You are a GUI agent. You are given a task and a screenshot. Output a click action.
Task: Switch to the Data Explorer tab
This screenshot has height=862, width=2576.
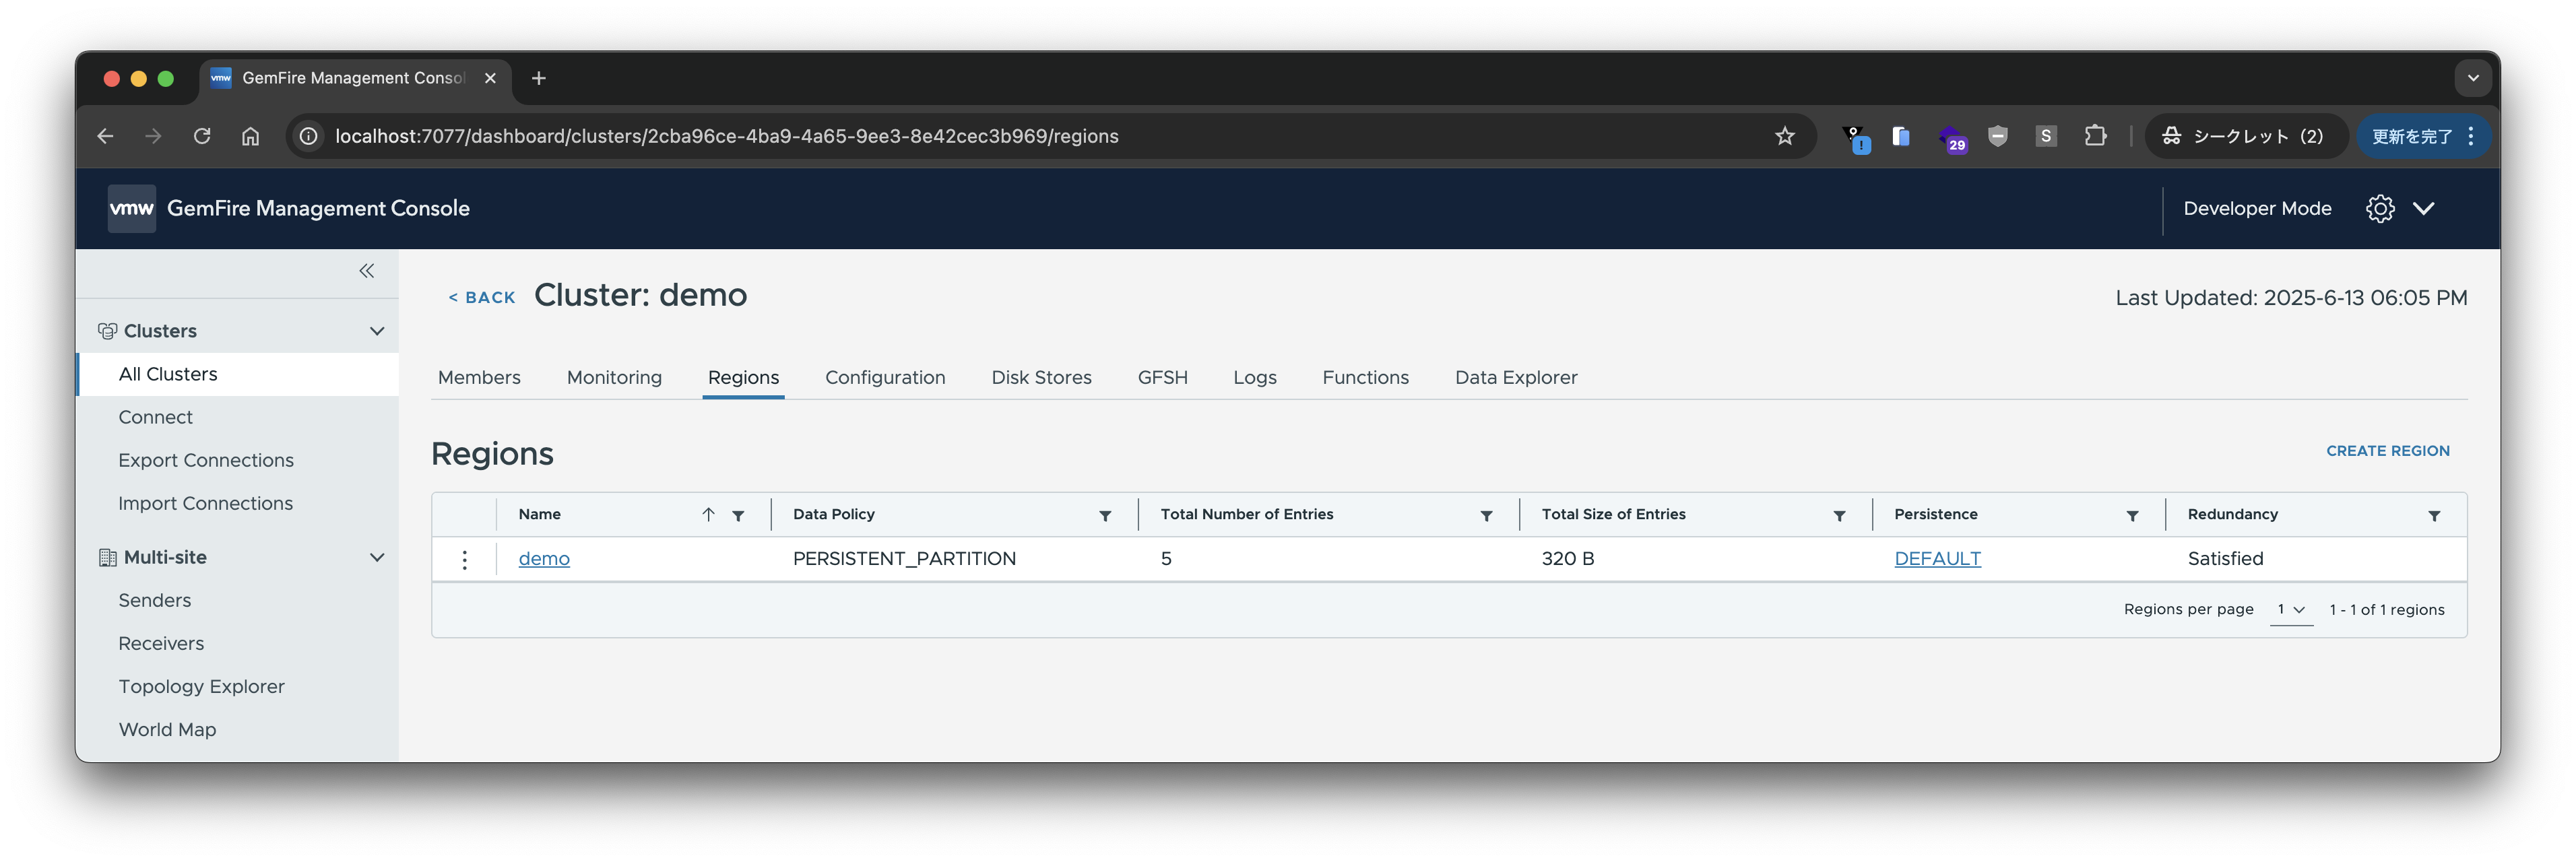pos(1516,377)
